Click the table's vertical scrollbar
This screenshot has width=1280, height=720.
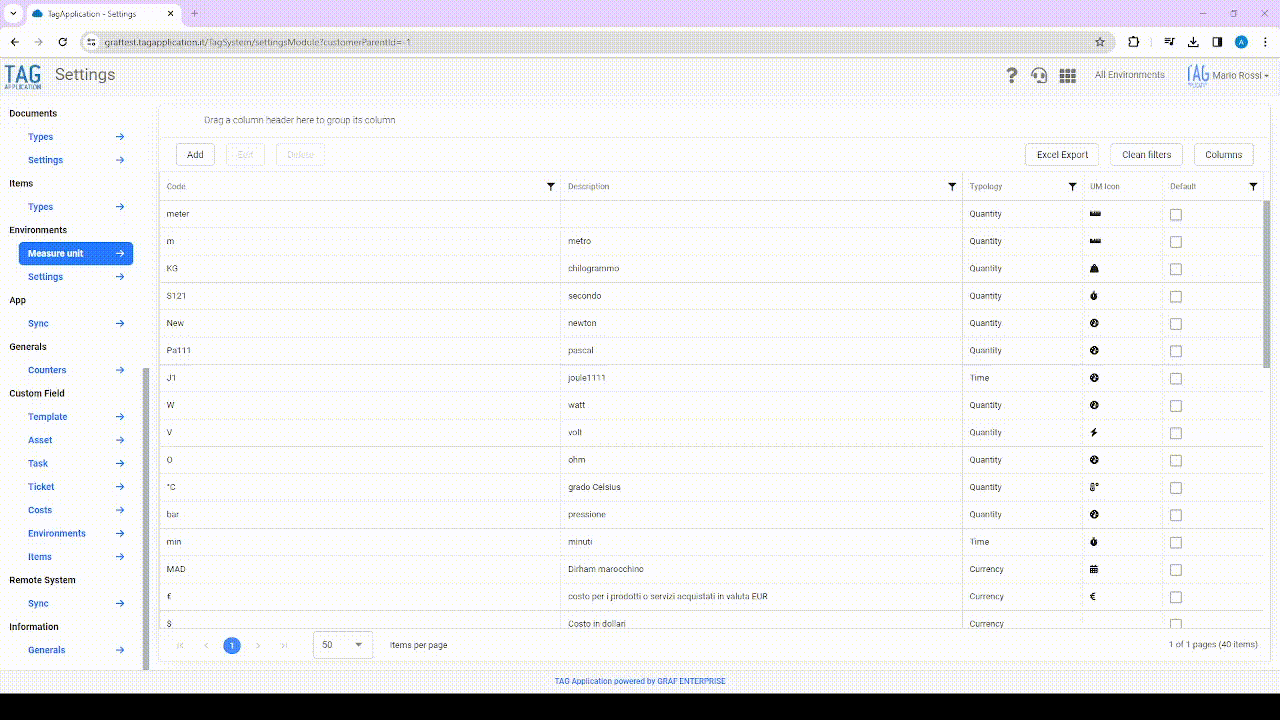coord(1267,285)
